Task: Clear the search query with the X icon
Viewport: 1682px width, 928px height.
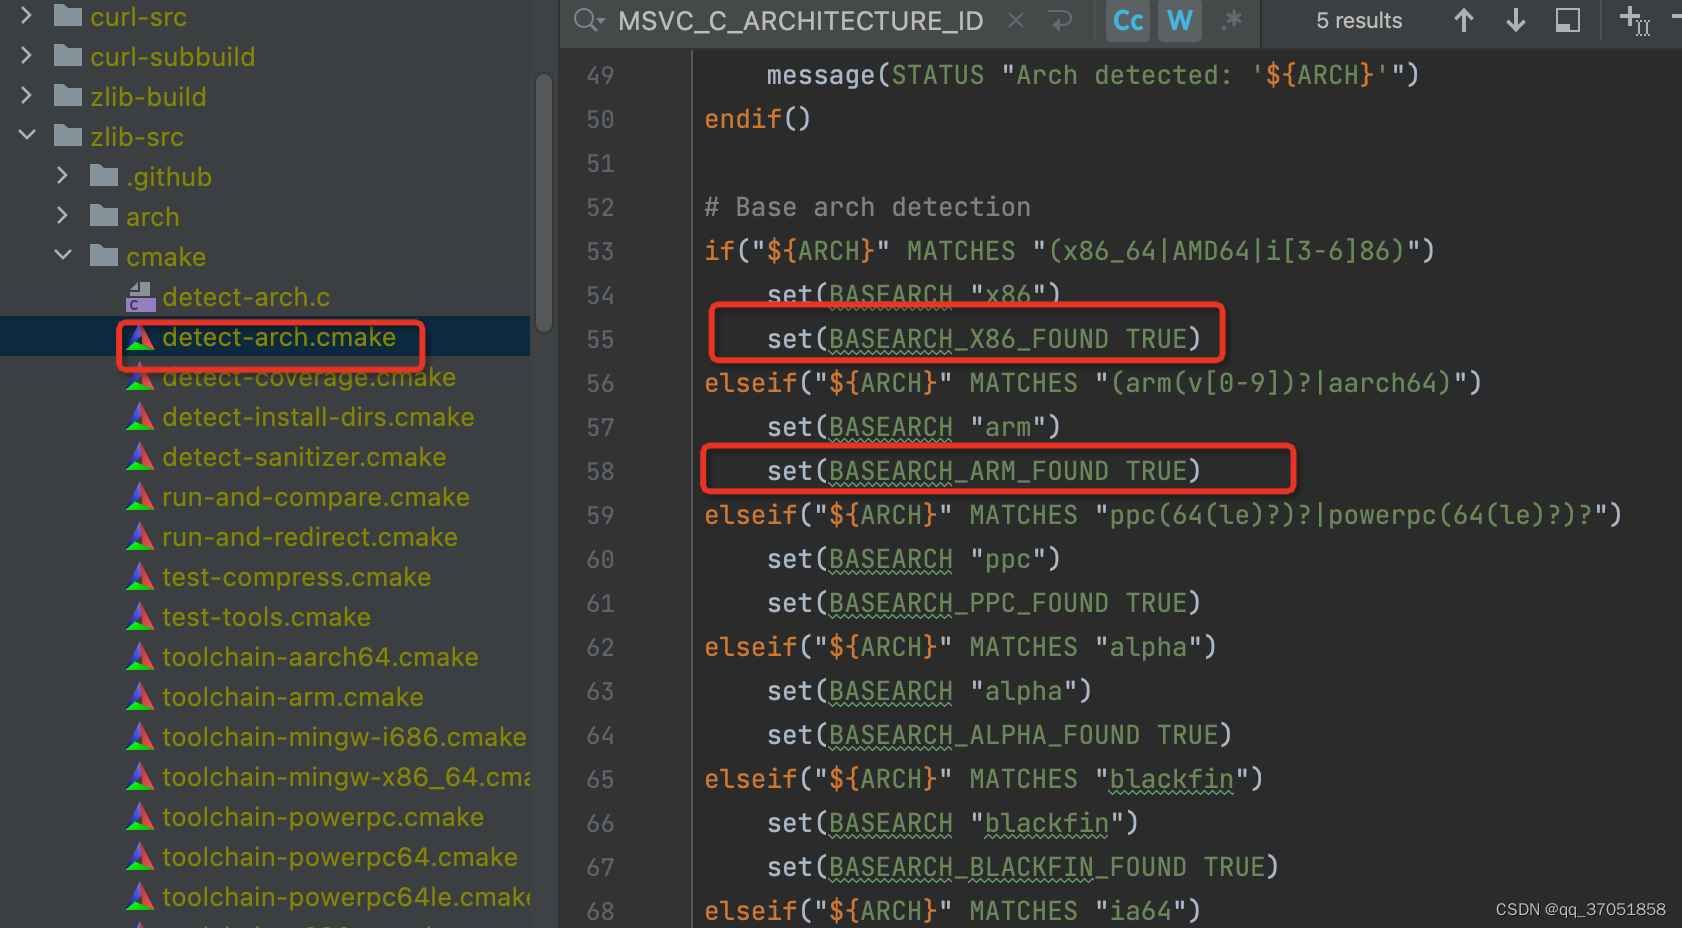Action: point(1015,20)
